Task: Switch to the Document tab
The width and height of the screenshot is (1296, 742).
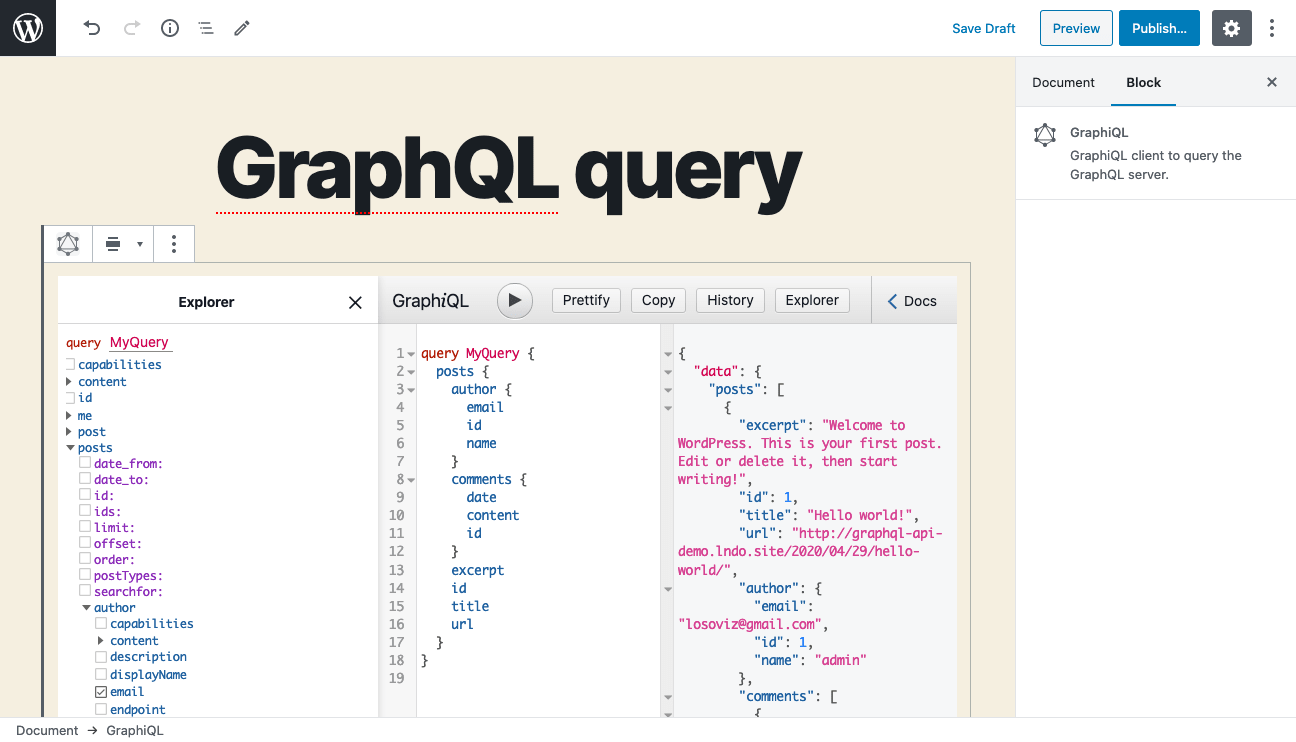Action: 1063,82
